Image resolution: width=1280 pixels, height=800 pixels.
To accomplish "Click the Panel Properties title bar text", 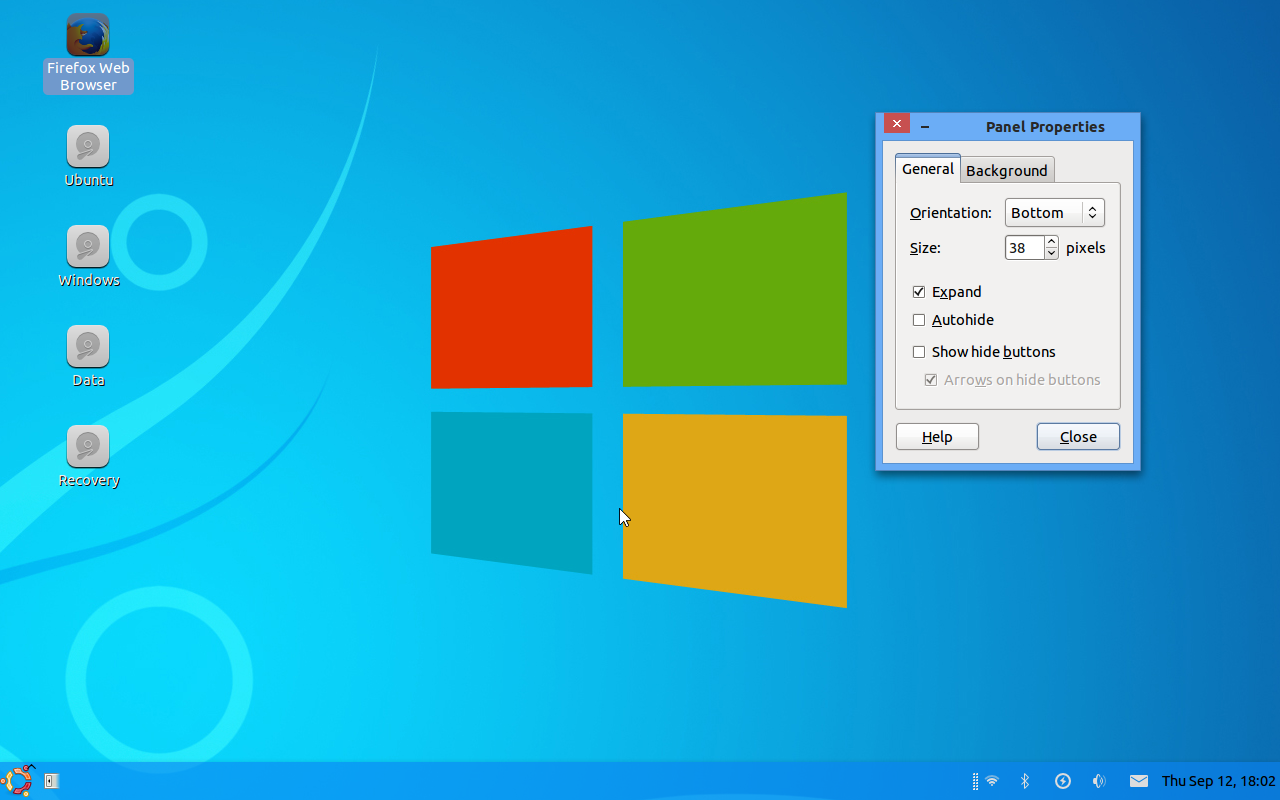I will [1045, 127].
